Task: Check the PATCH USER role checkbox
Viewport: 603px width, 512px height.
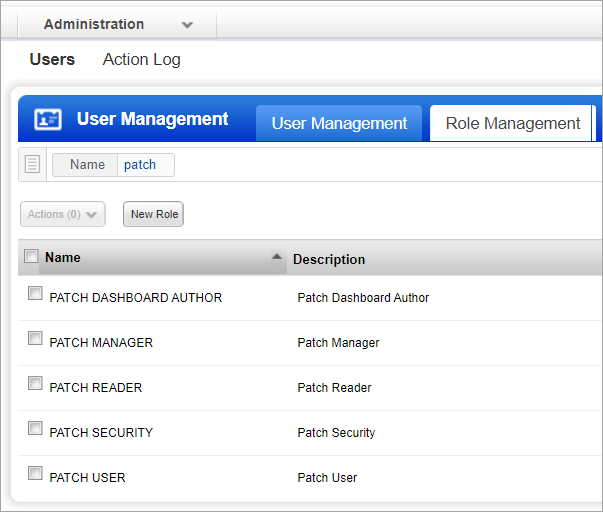Action: 35,473
